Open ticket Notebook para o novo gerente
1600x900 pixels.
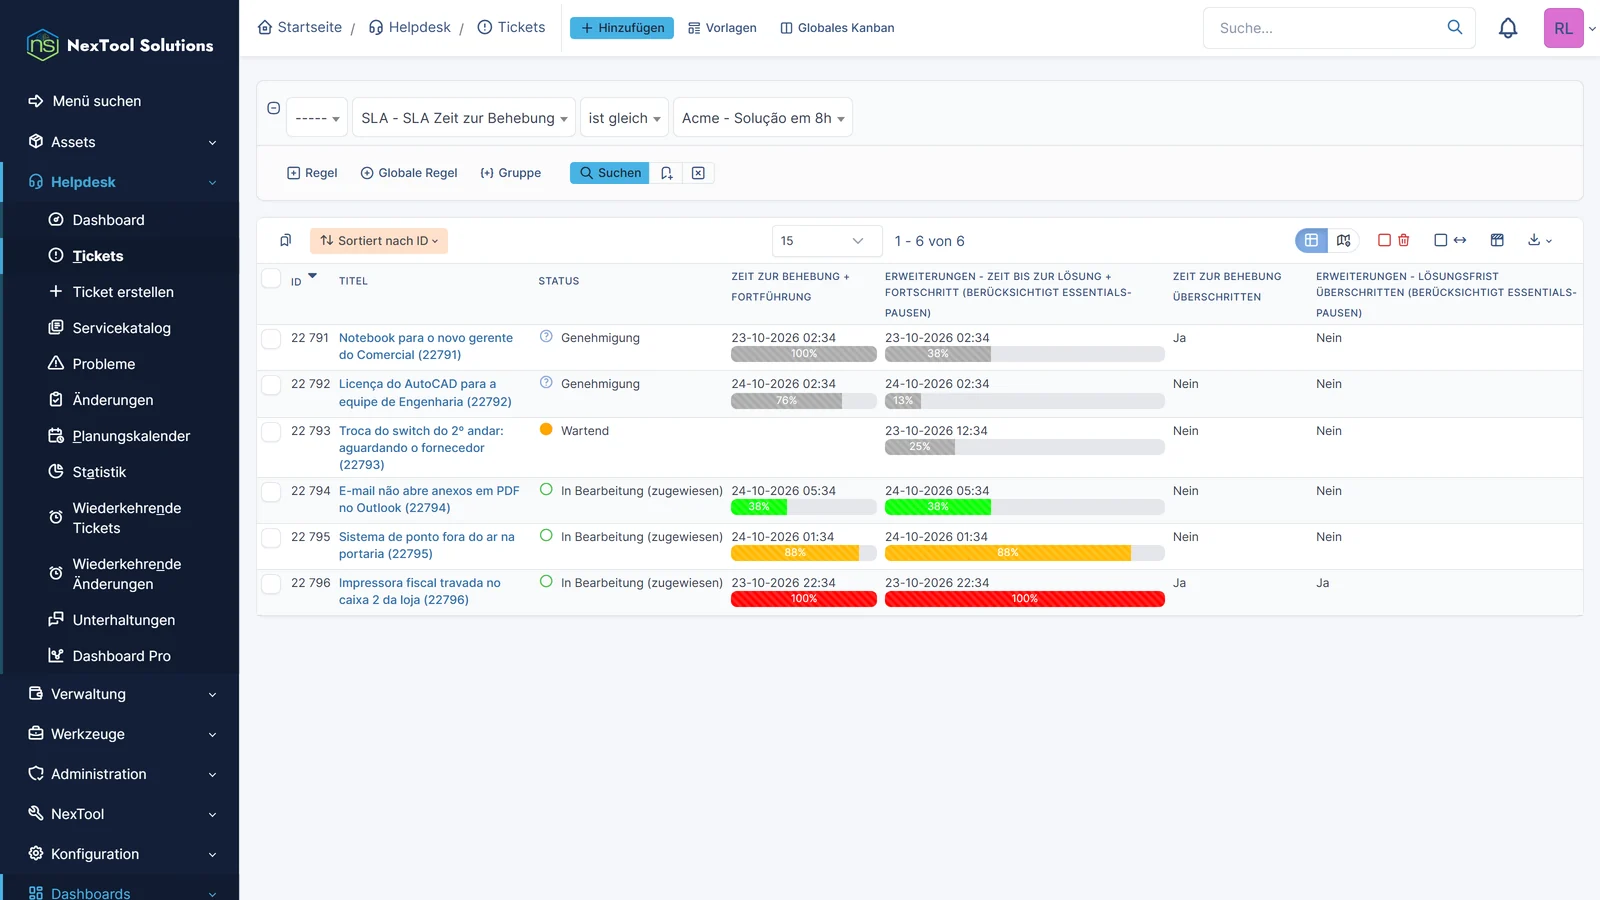tap(426, 346)
